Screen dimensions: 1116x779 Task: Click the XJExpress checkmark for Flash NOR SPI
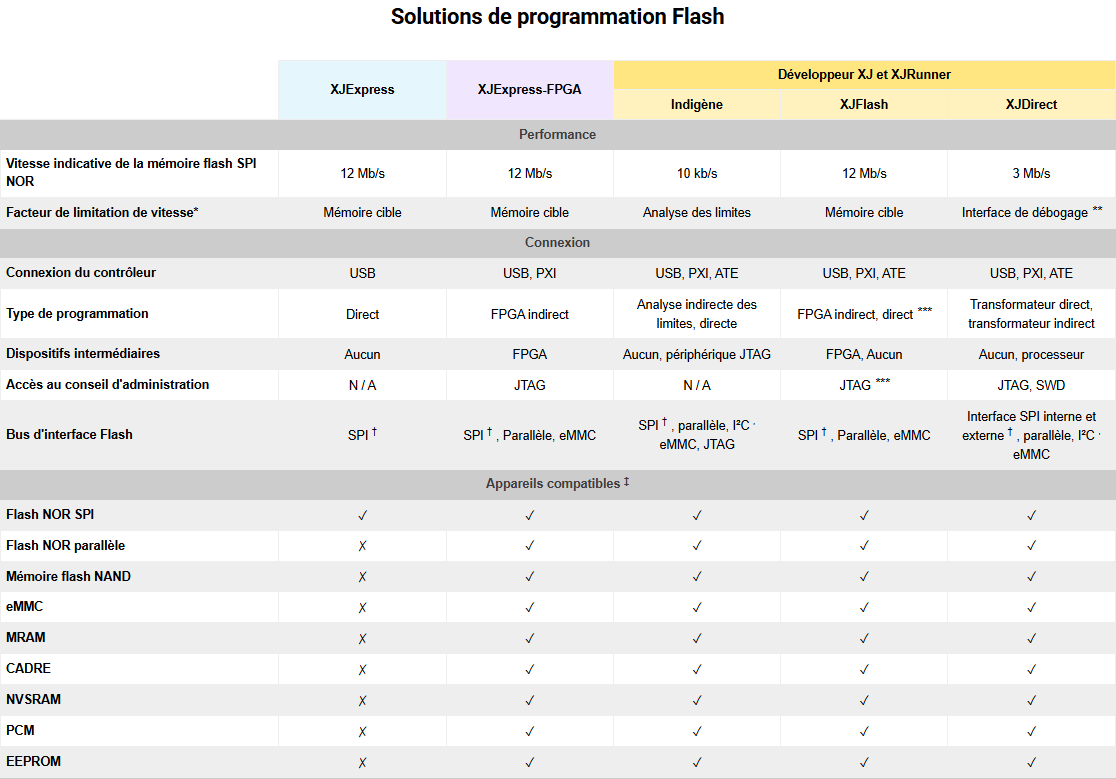(362, 516)
